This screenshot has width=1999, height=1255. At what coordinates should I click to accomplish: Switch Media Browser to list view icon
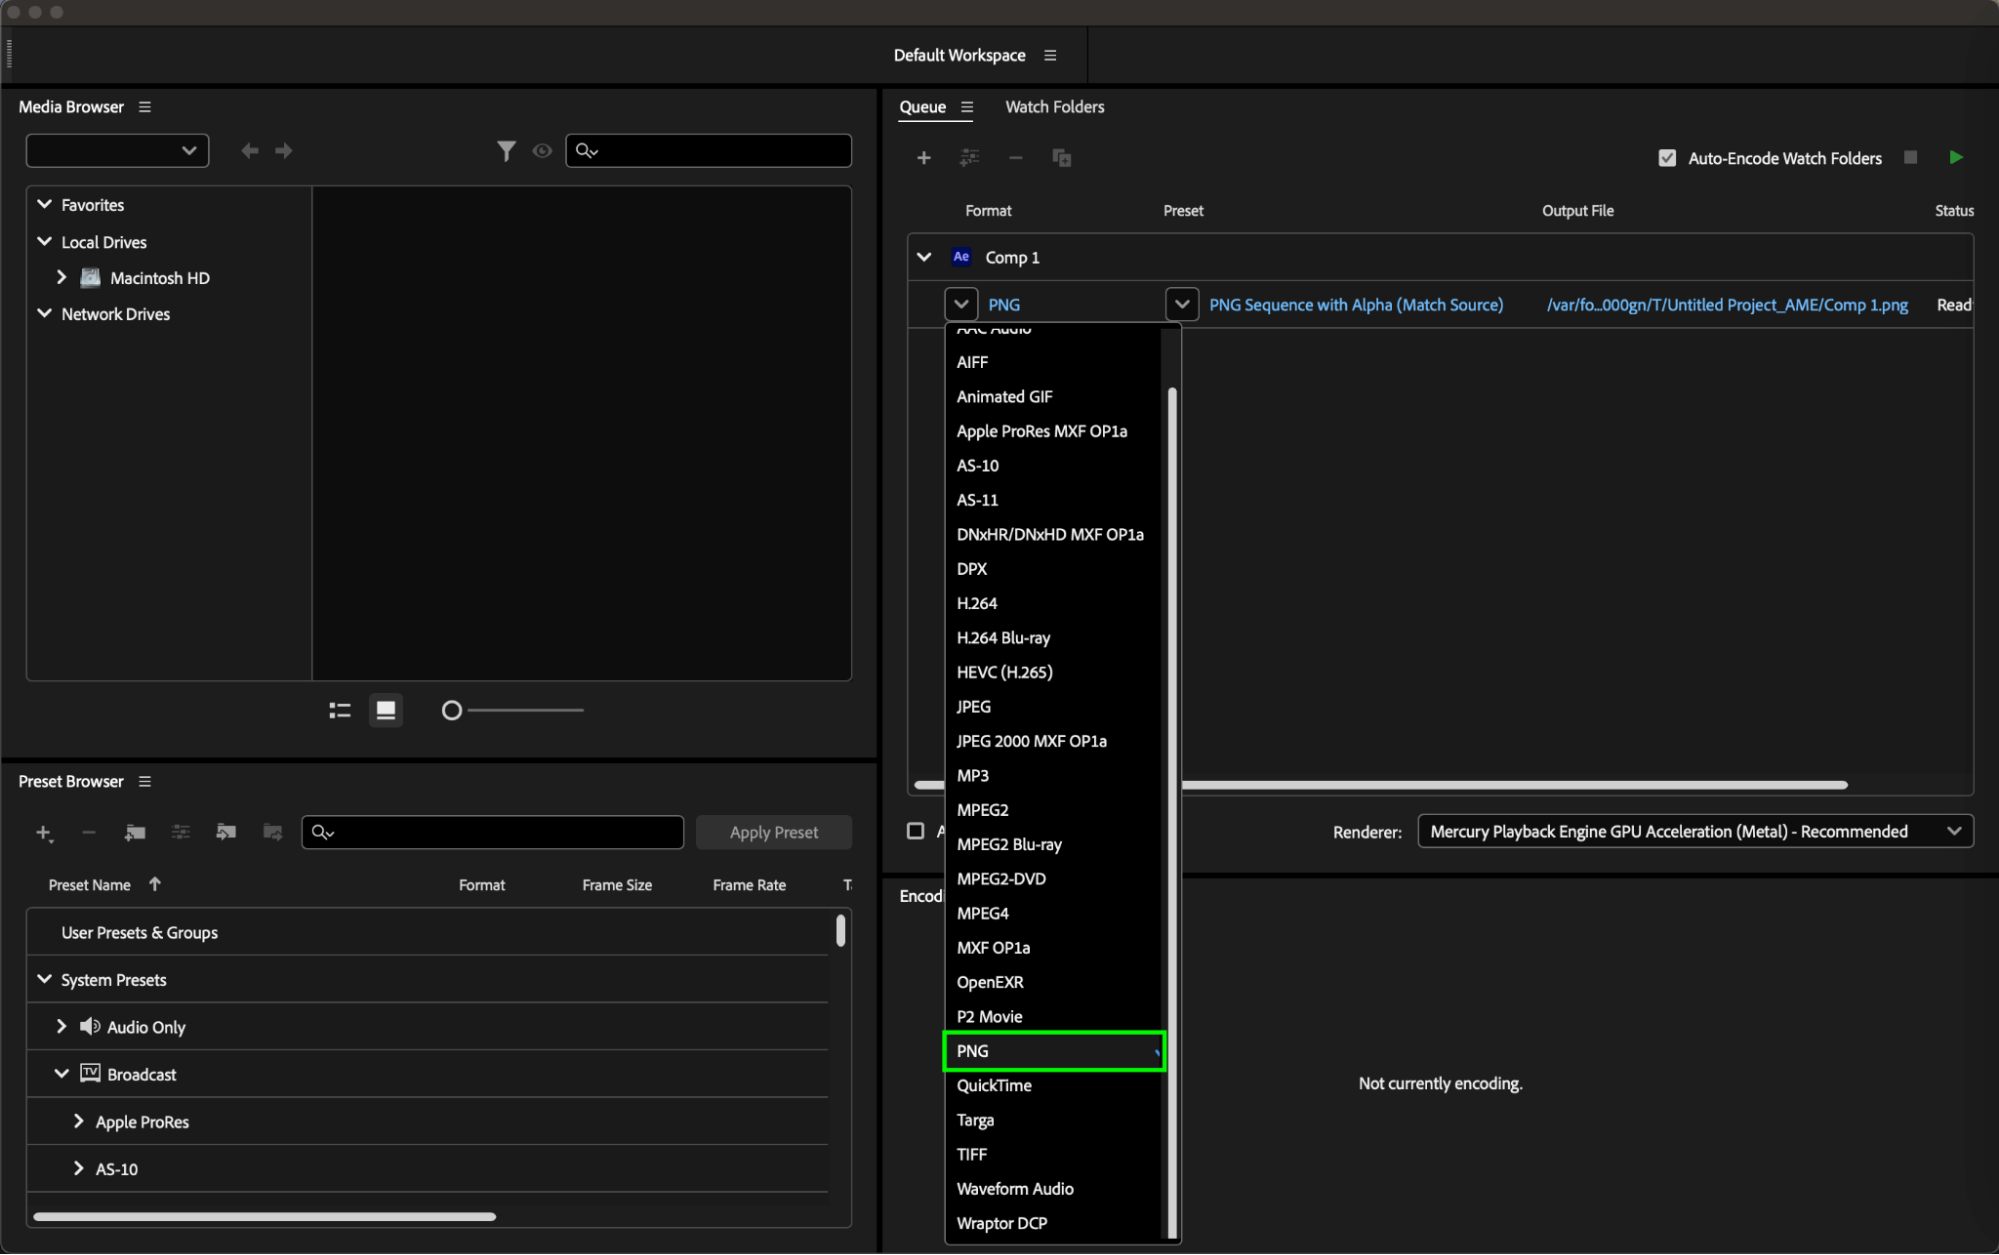340,710
